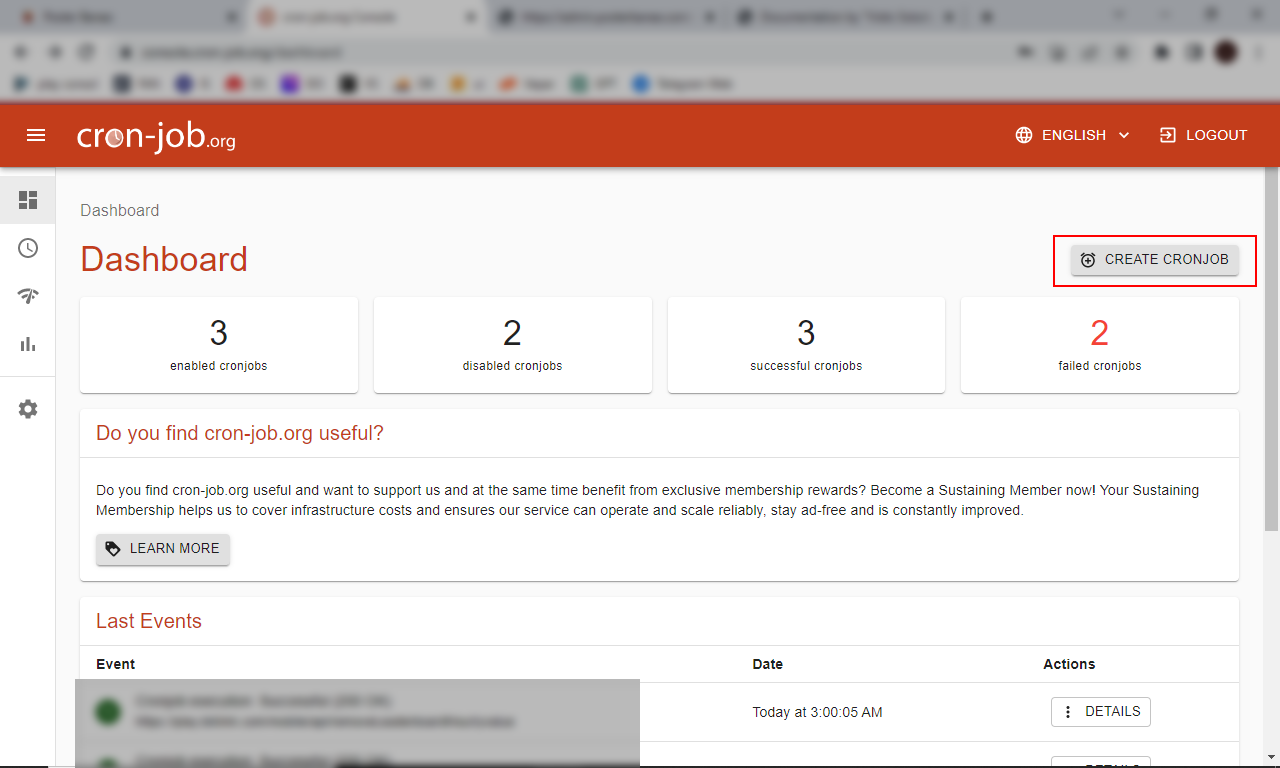This screenshot has width=1280, height=768.
Task: Click the enabled cronjobs count card
Action: (x=219, y=345)
